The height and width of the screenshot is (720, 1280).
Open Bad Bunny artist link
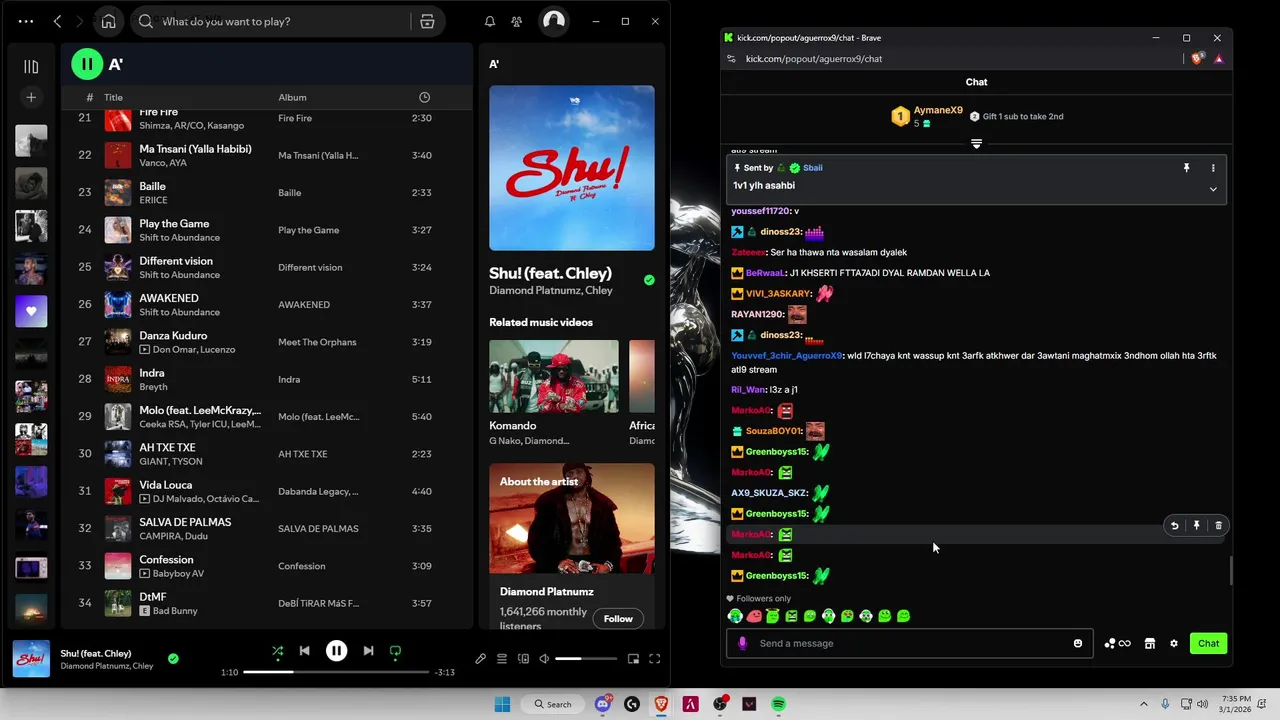pyautogui.click(x=175, y=611)
